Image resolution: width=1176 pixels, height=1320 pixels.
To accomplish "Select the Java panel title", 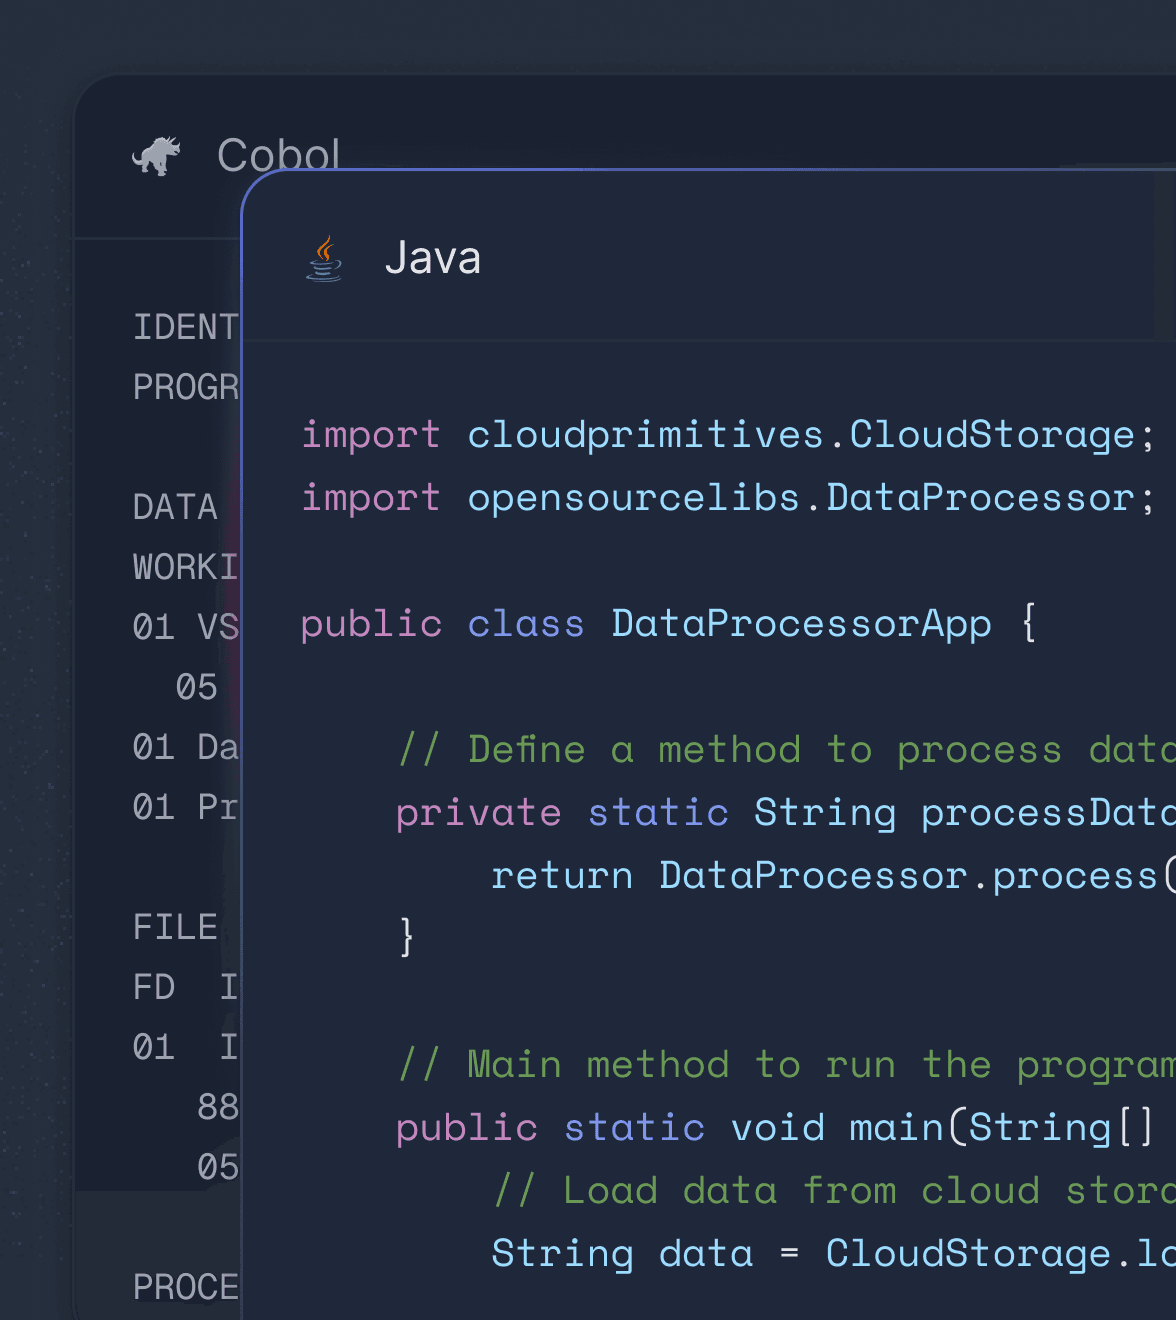I will coord(432,258).
